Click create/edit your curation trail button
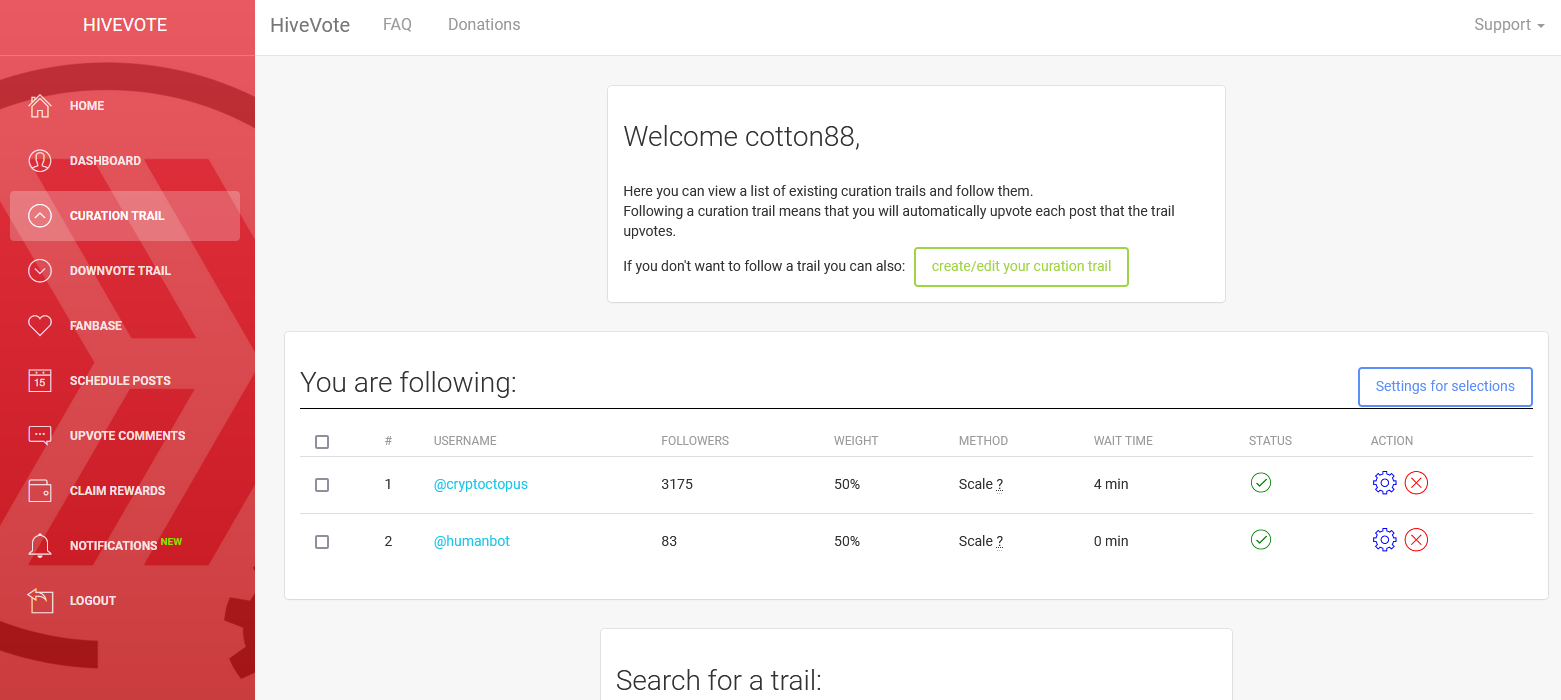Image resolution: width=1561 pixels, height=700 pixels. coord(1021,267)
